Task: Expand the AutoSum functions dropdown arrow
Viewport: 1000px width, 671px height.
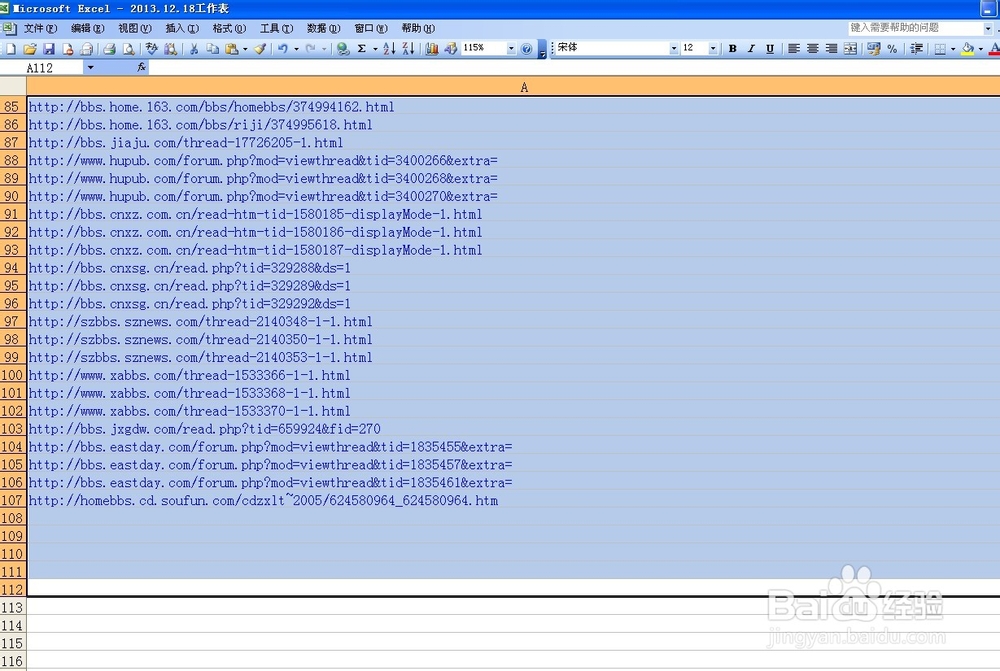Action: point(375,48)
